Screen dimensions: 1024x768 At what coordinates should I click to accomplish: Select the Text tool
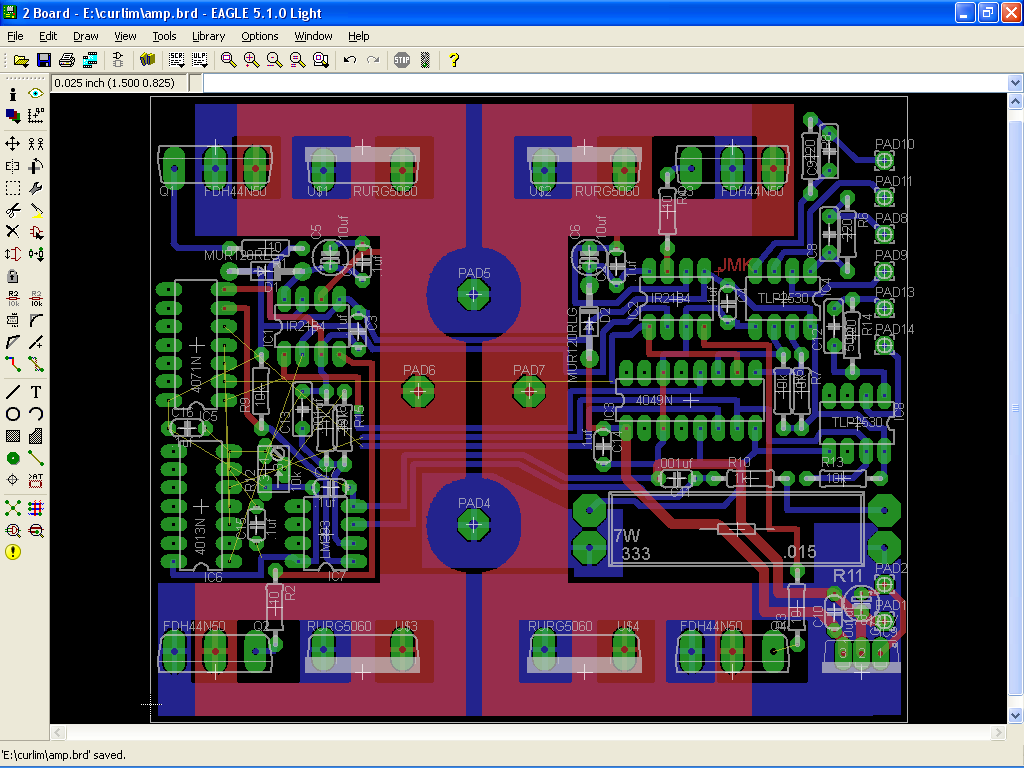[x=36, y=392]
